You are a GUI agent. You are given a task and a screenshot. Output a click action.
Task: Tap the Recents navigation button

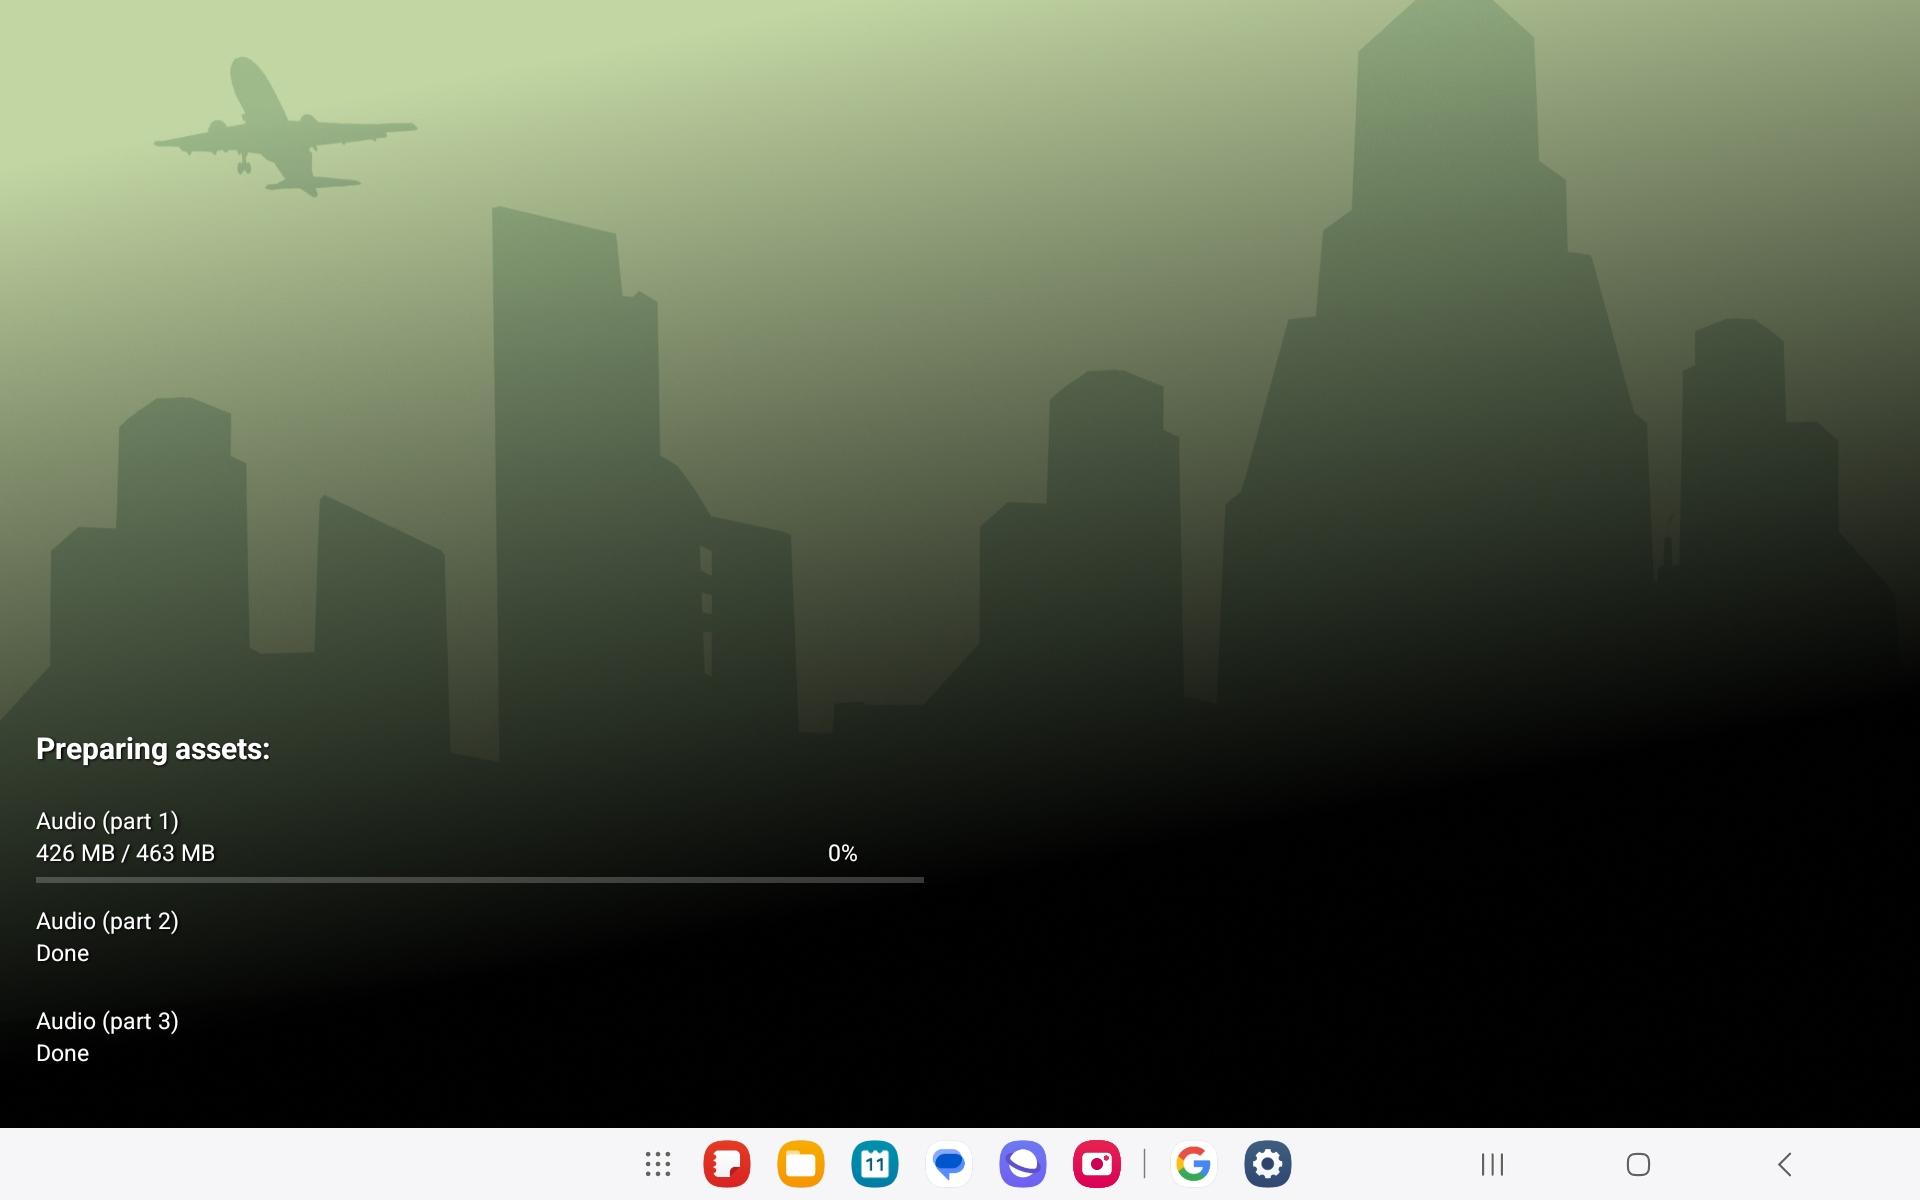pos(1492,1164)
